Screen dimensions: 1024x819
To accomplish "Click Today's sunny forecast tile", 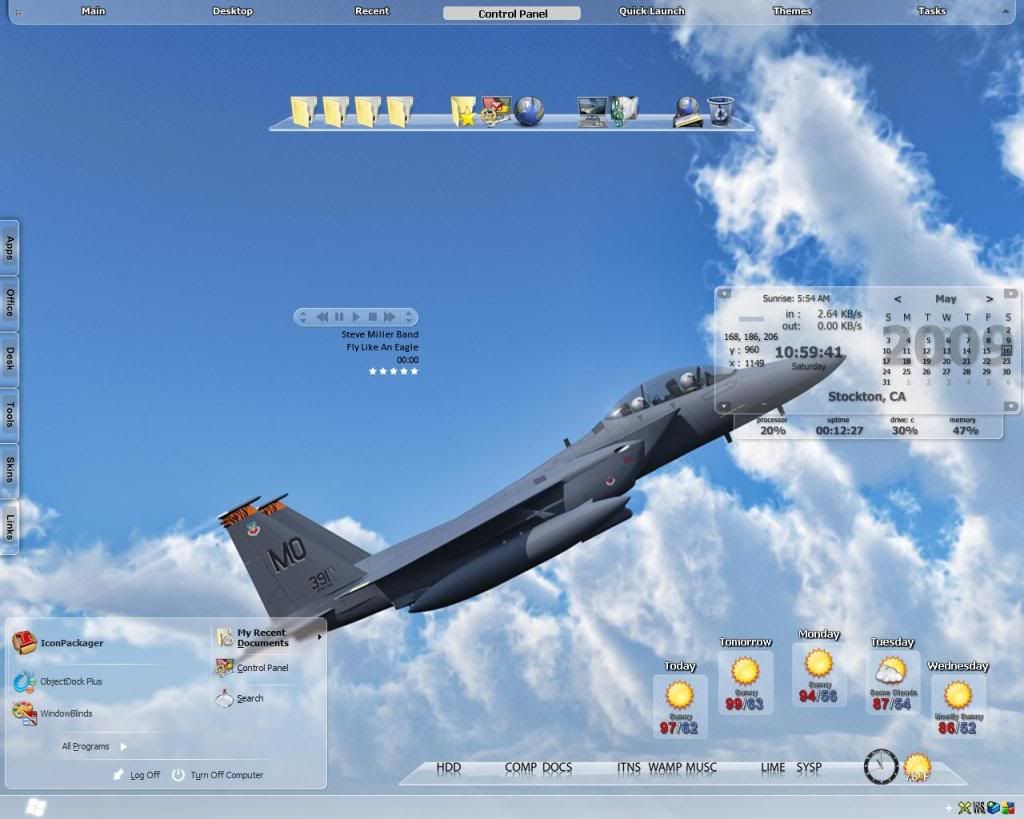I will (x=680, y=707).
